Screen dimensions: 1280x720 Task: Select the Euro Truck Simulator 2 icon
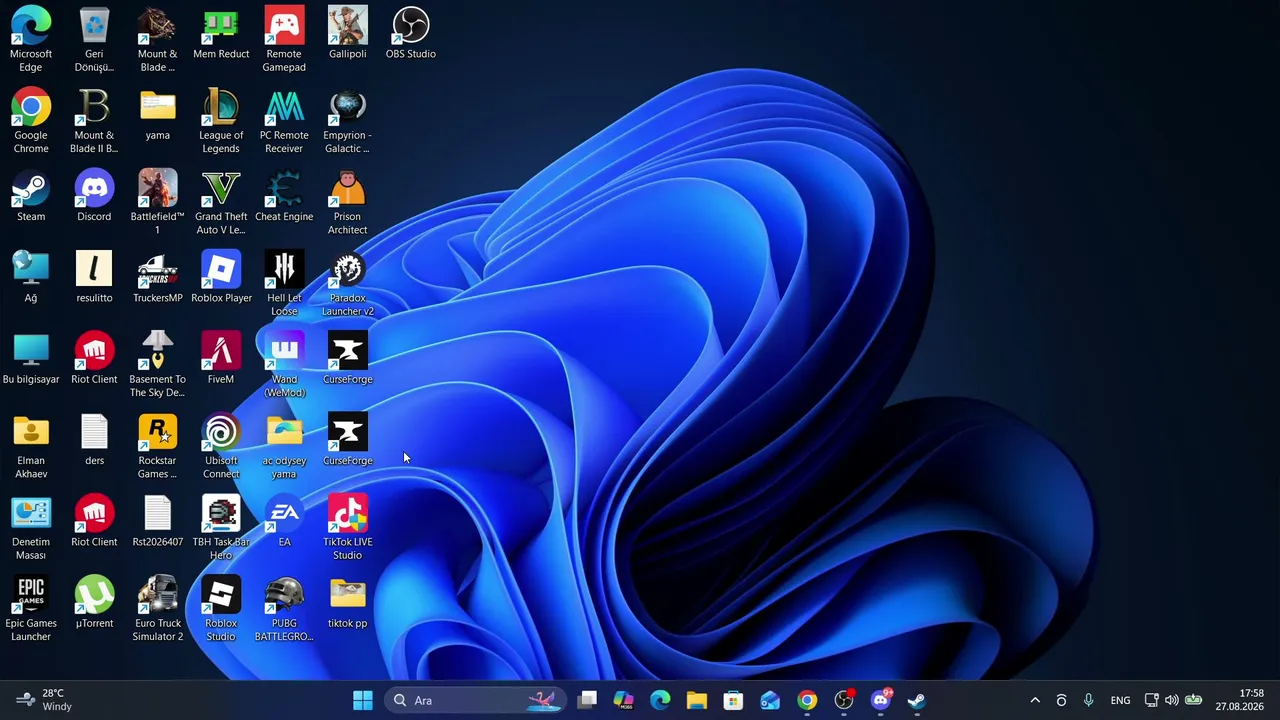pos(157,609)
